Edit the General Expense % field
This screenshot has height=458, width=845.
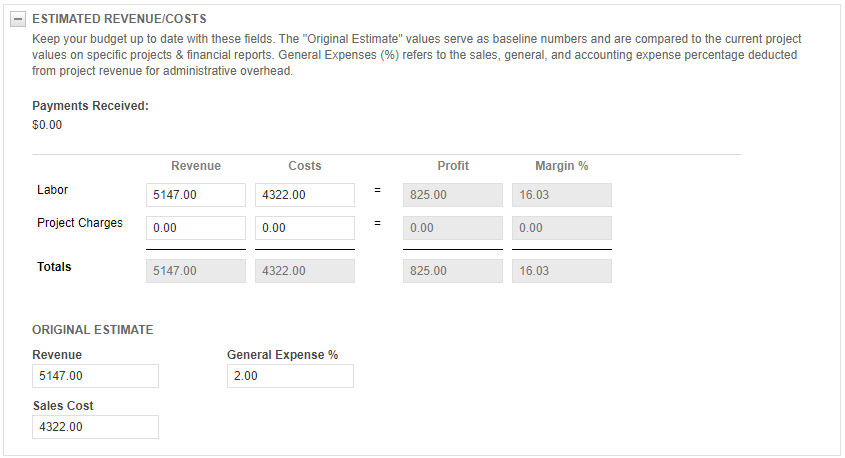pyautogui.click(x=290, y=376)
